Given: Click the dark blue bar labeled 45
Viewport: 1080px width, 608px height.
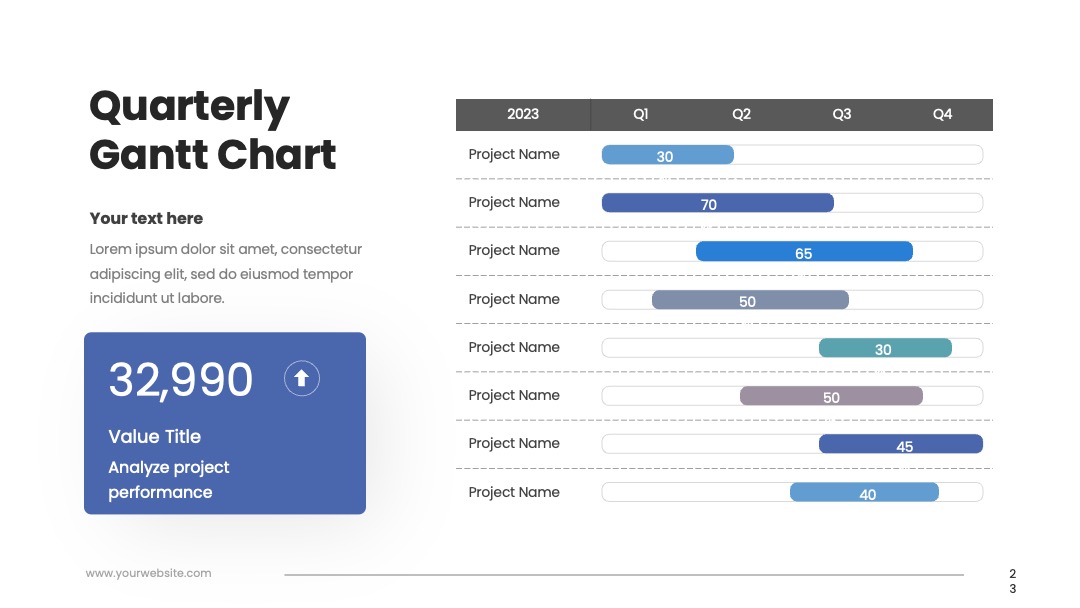Looking at the screenshot, I should pyautogui.click(x=901, y=444).
